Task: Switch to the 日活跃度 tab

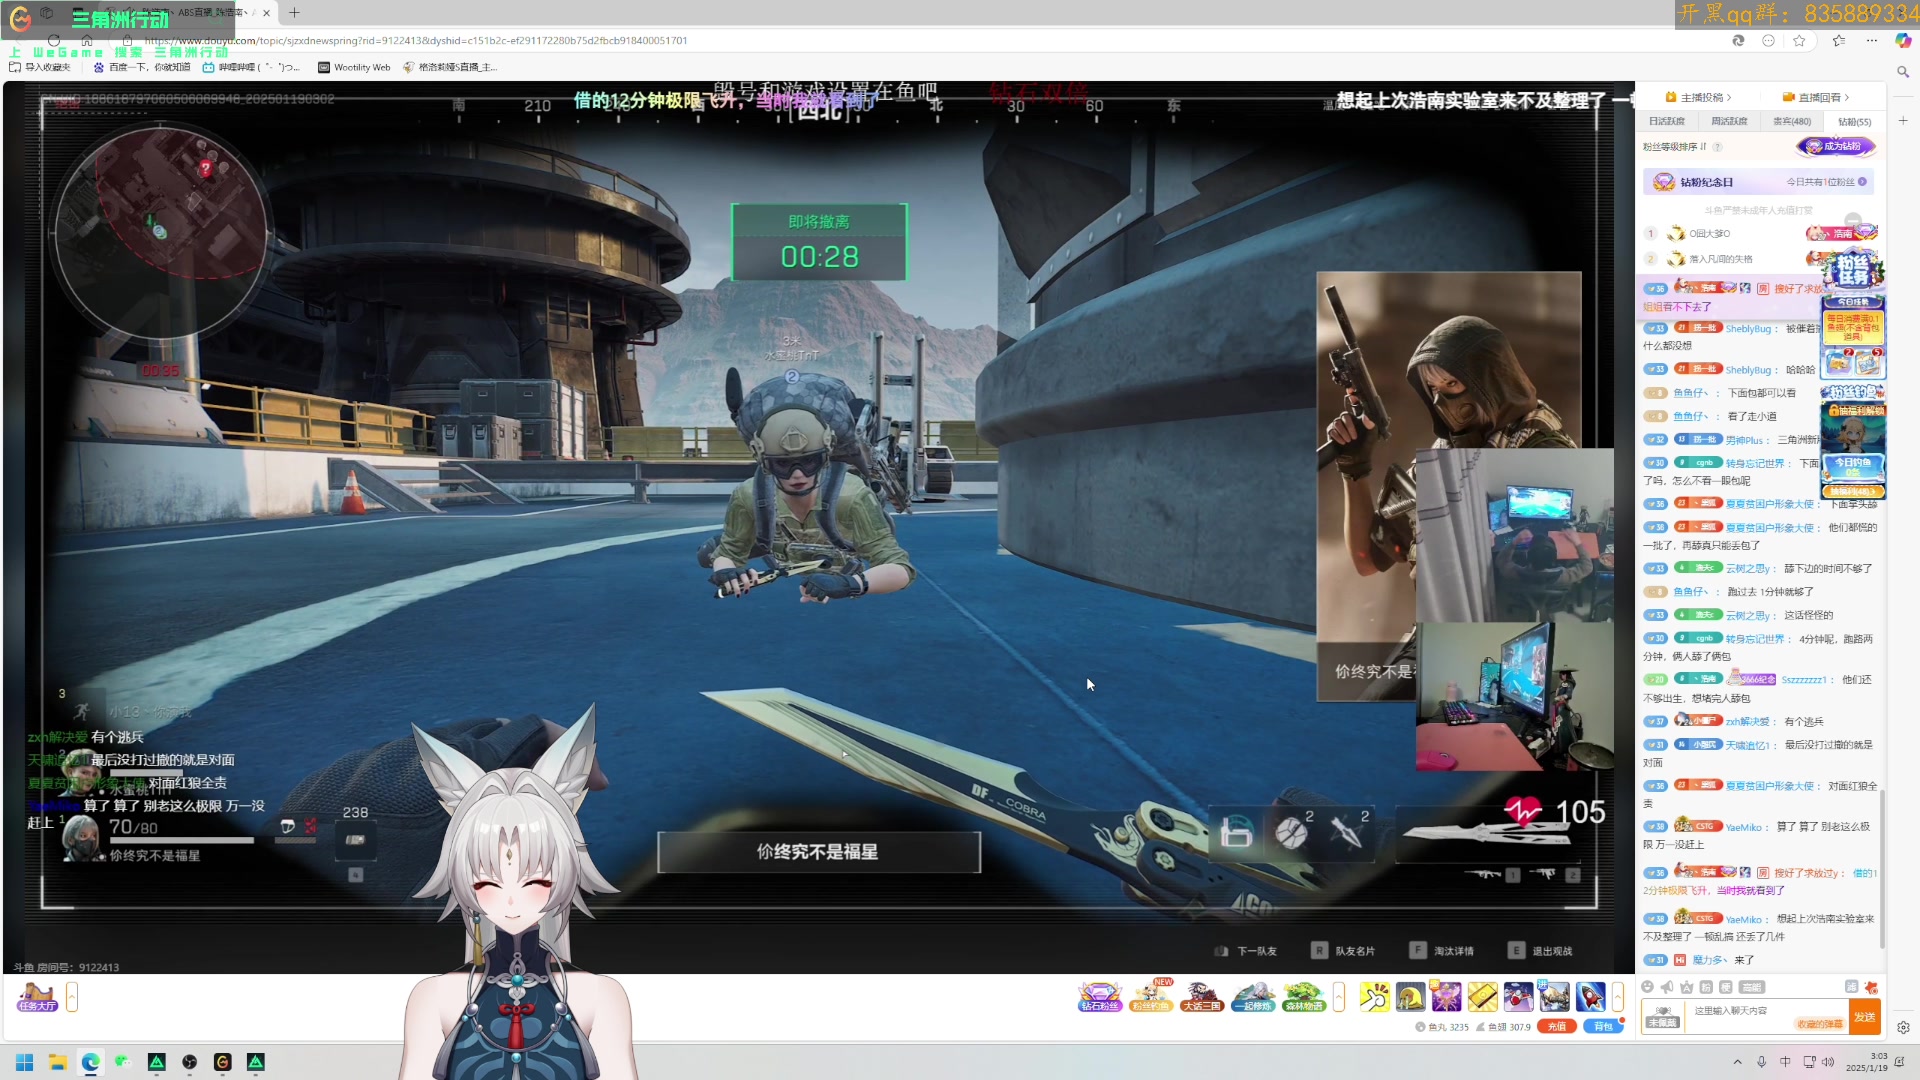Action: coord(1667,121)
